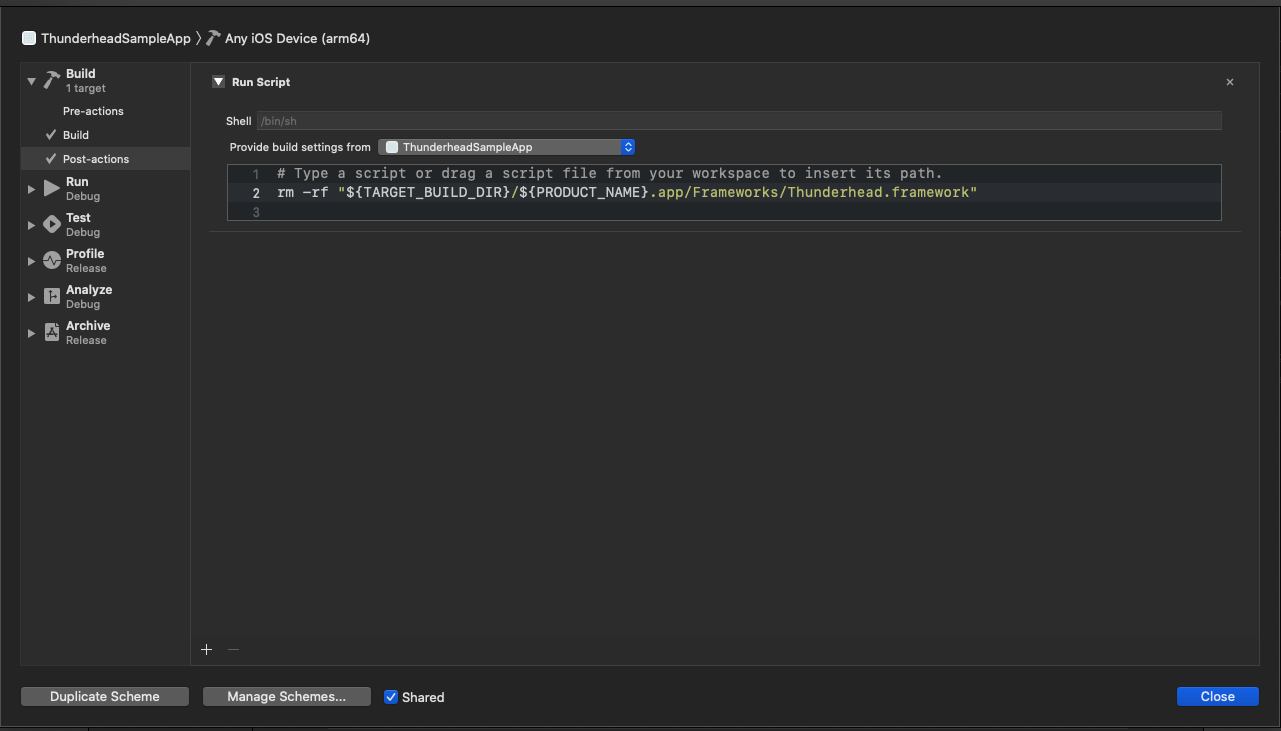Click the rm -rf script line
The width and height of the screenshot is (1281, 731).
click(627, 192)
